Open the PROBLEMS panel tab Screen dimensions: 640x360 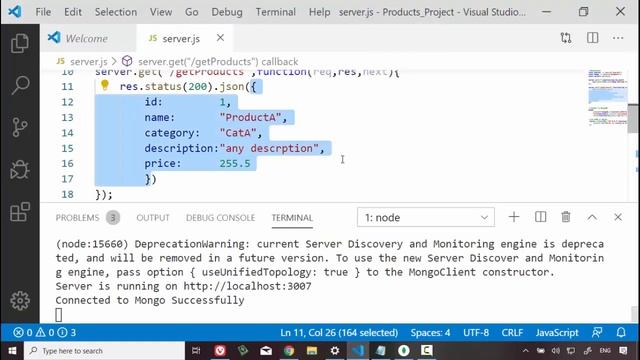point(78,218)
